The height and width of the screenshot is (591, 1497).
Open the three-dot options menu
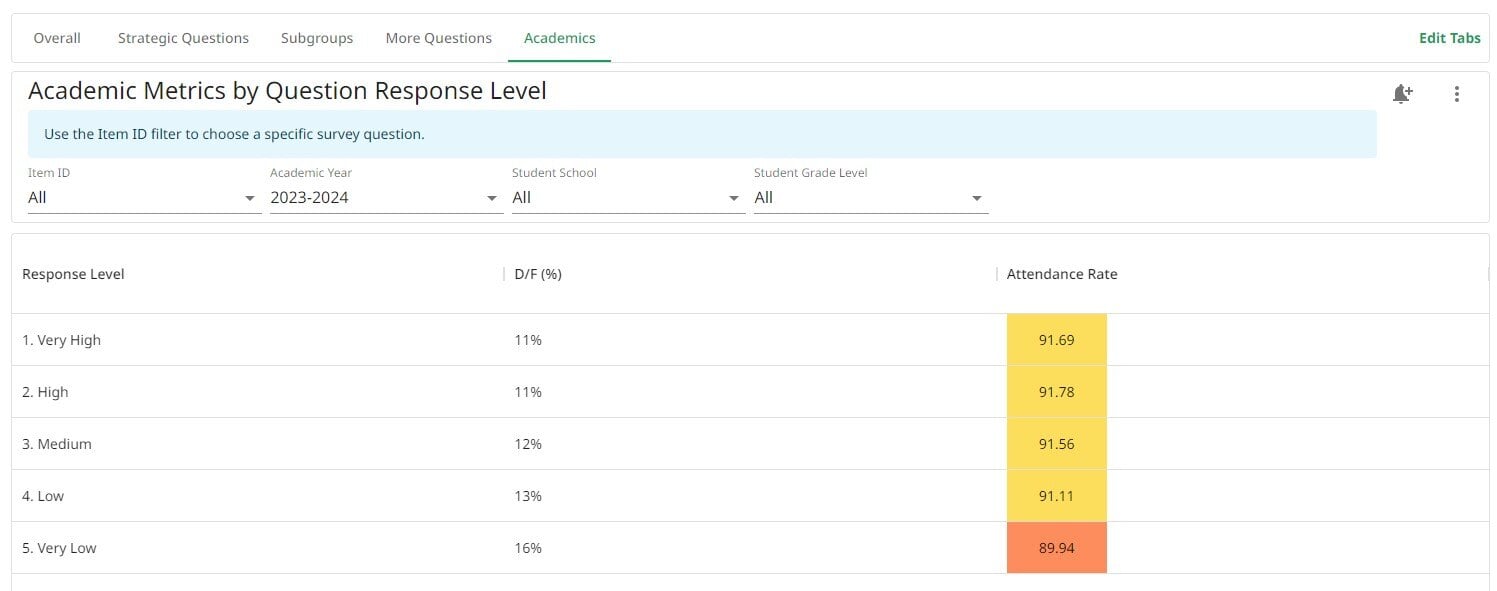click(1456, 94)
